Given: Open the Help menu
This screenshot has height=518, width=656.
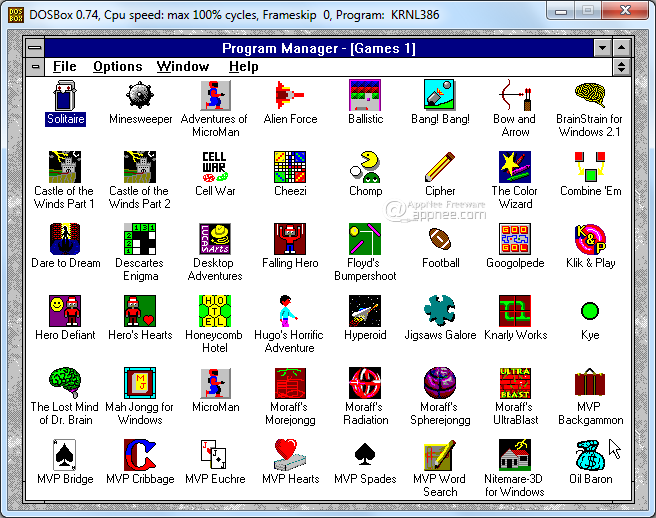Looking at the screenshot, I should (x=243, y=67).
